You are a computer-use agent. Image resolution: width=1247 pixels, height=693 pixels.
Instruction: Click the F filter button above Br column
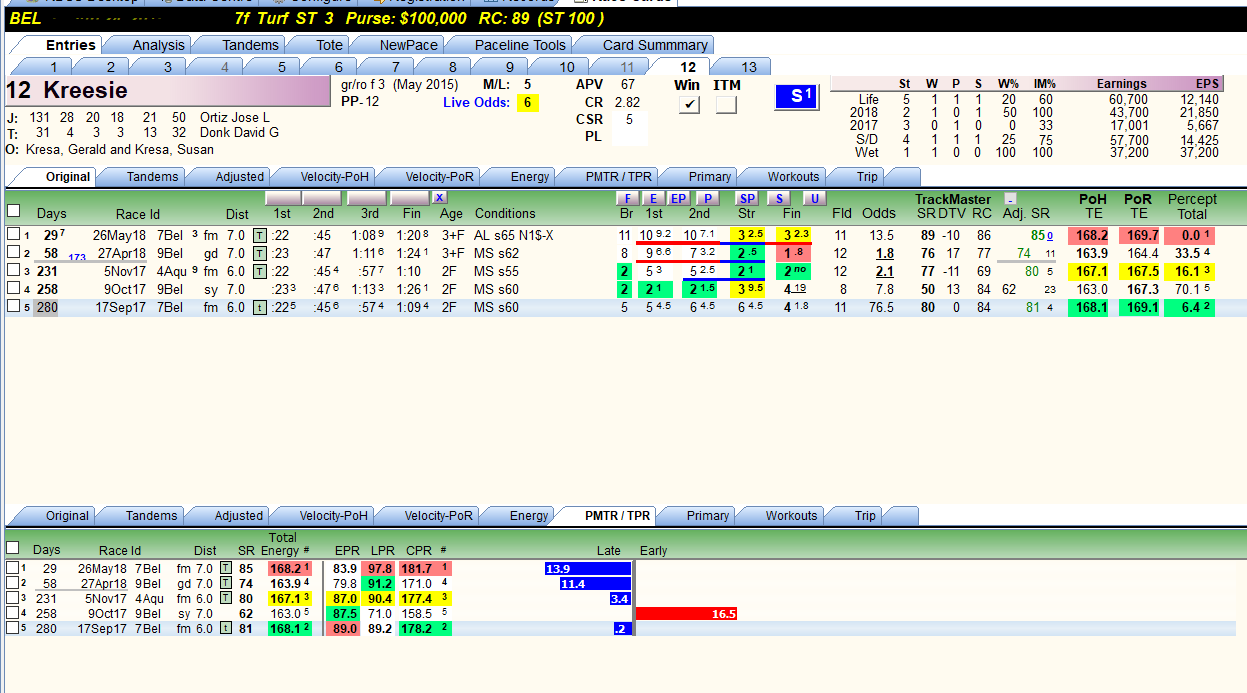coord(627,198)
